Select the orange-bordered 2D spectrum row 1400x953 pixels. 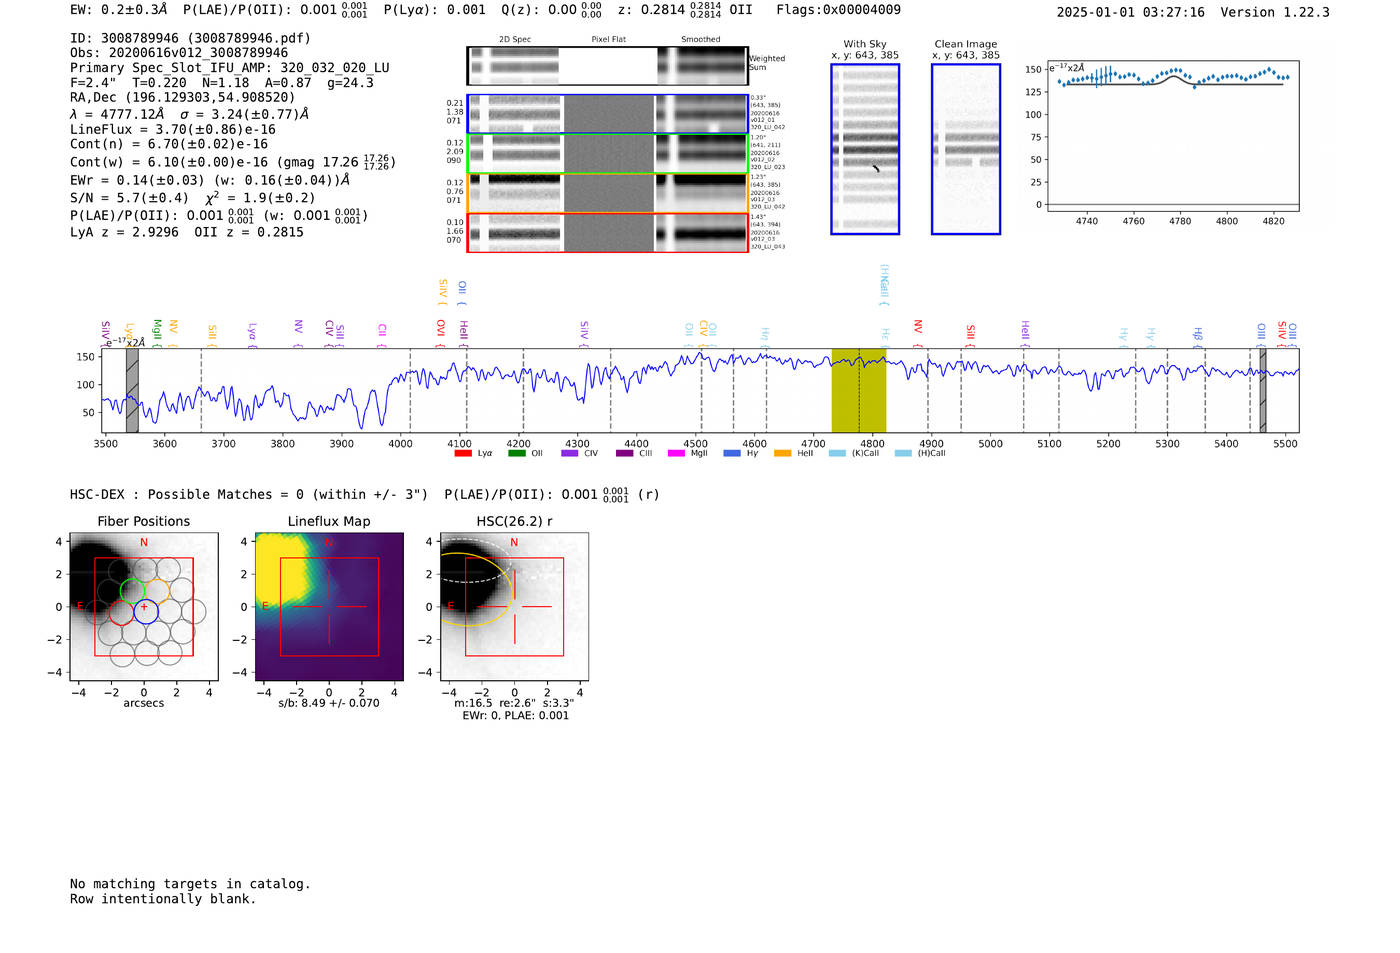coord(607,193)
